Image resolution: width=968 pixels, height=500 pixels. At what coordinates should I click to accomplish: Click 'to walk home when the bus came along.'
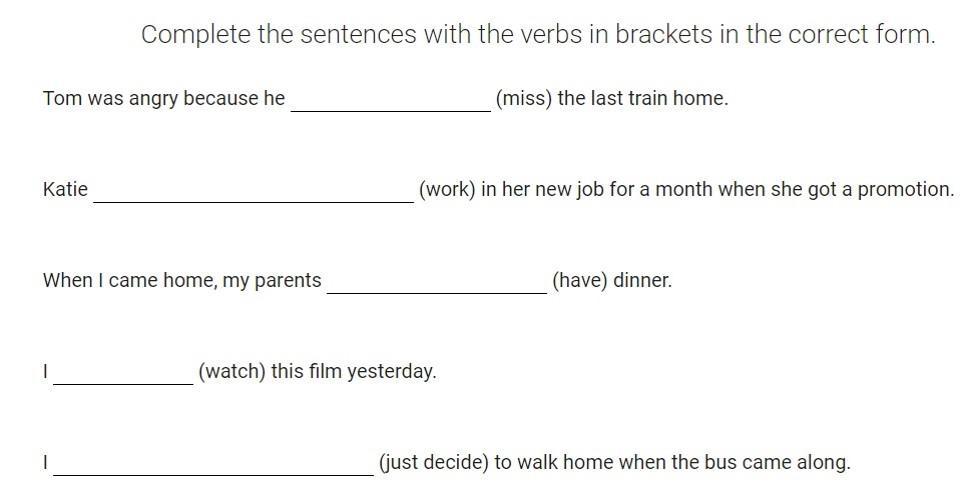(672, 462)
